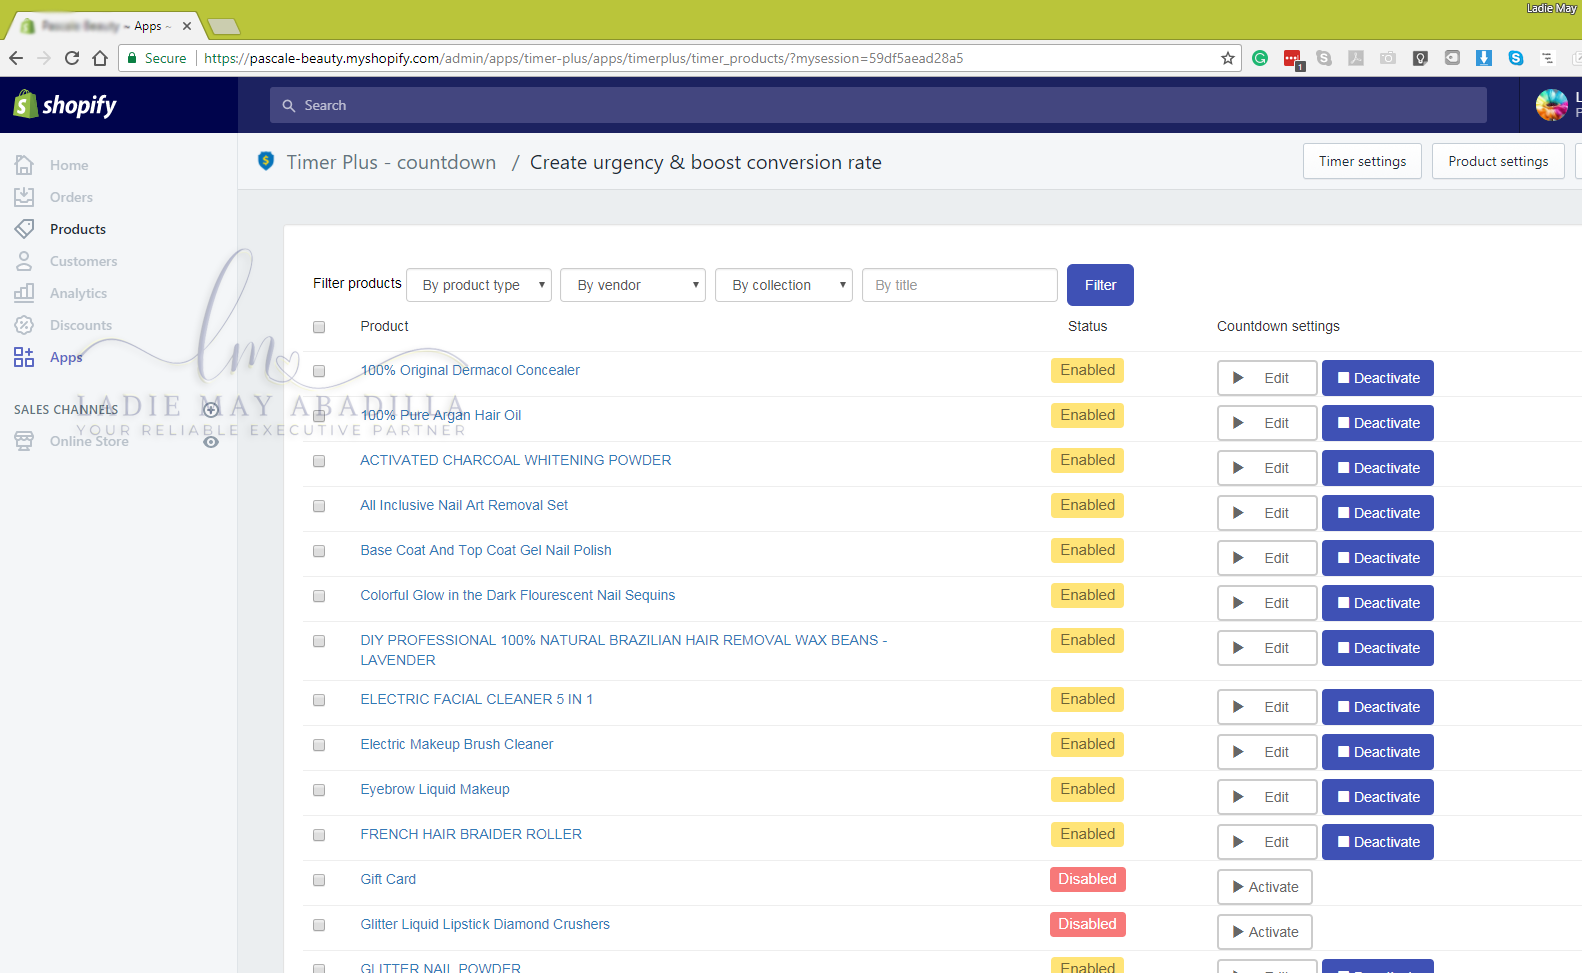The image size is (1582, 973).
Task: Open the By collection dropdown
Action: click(784, 285)
